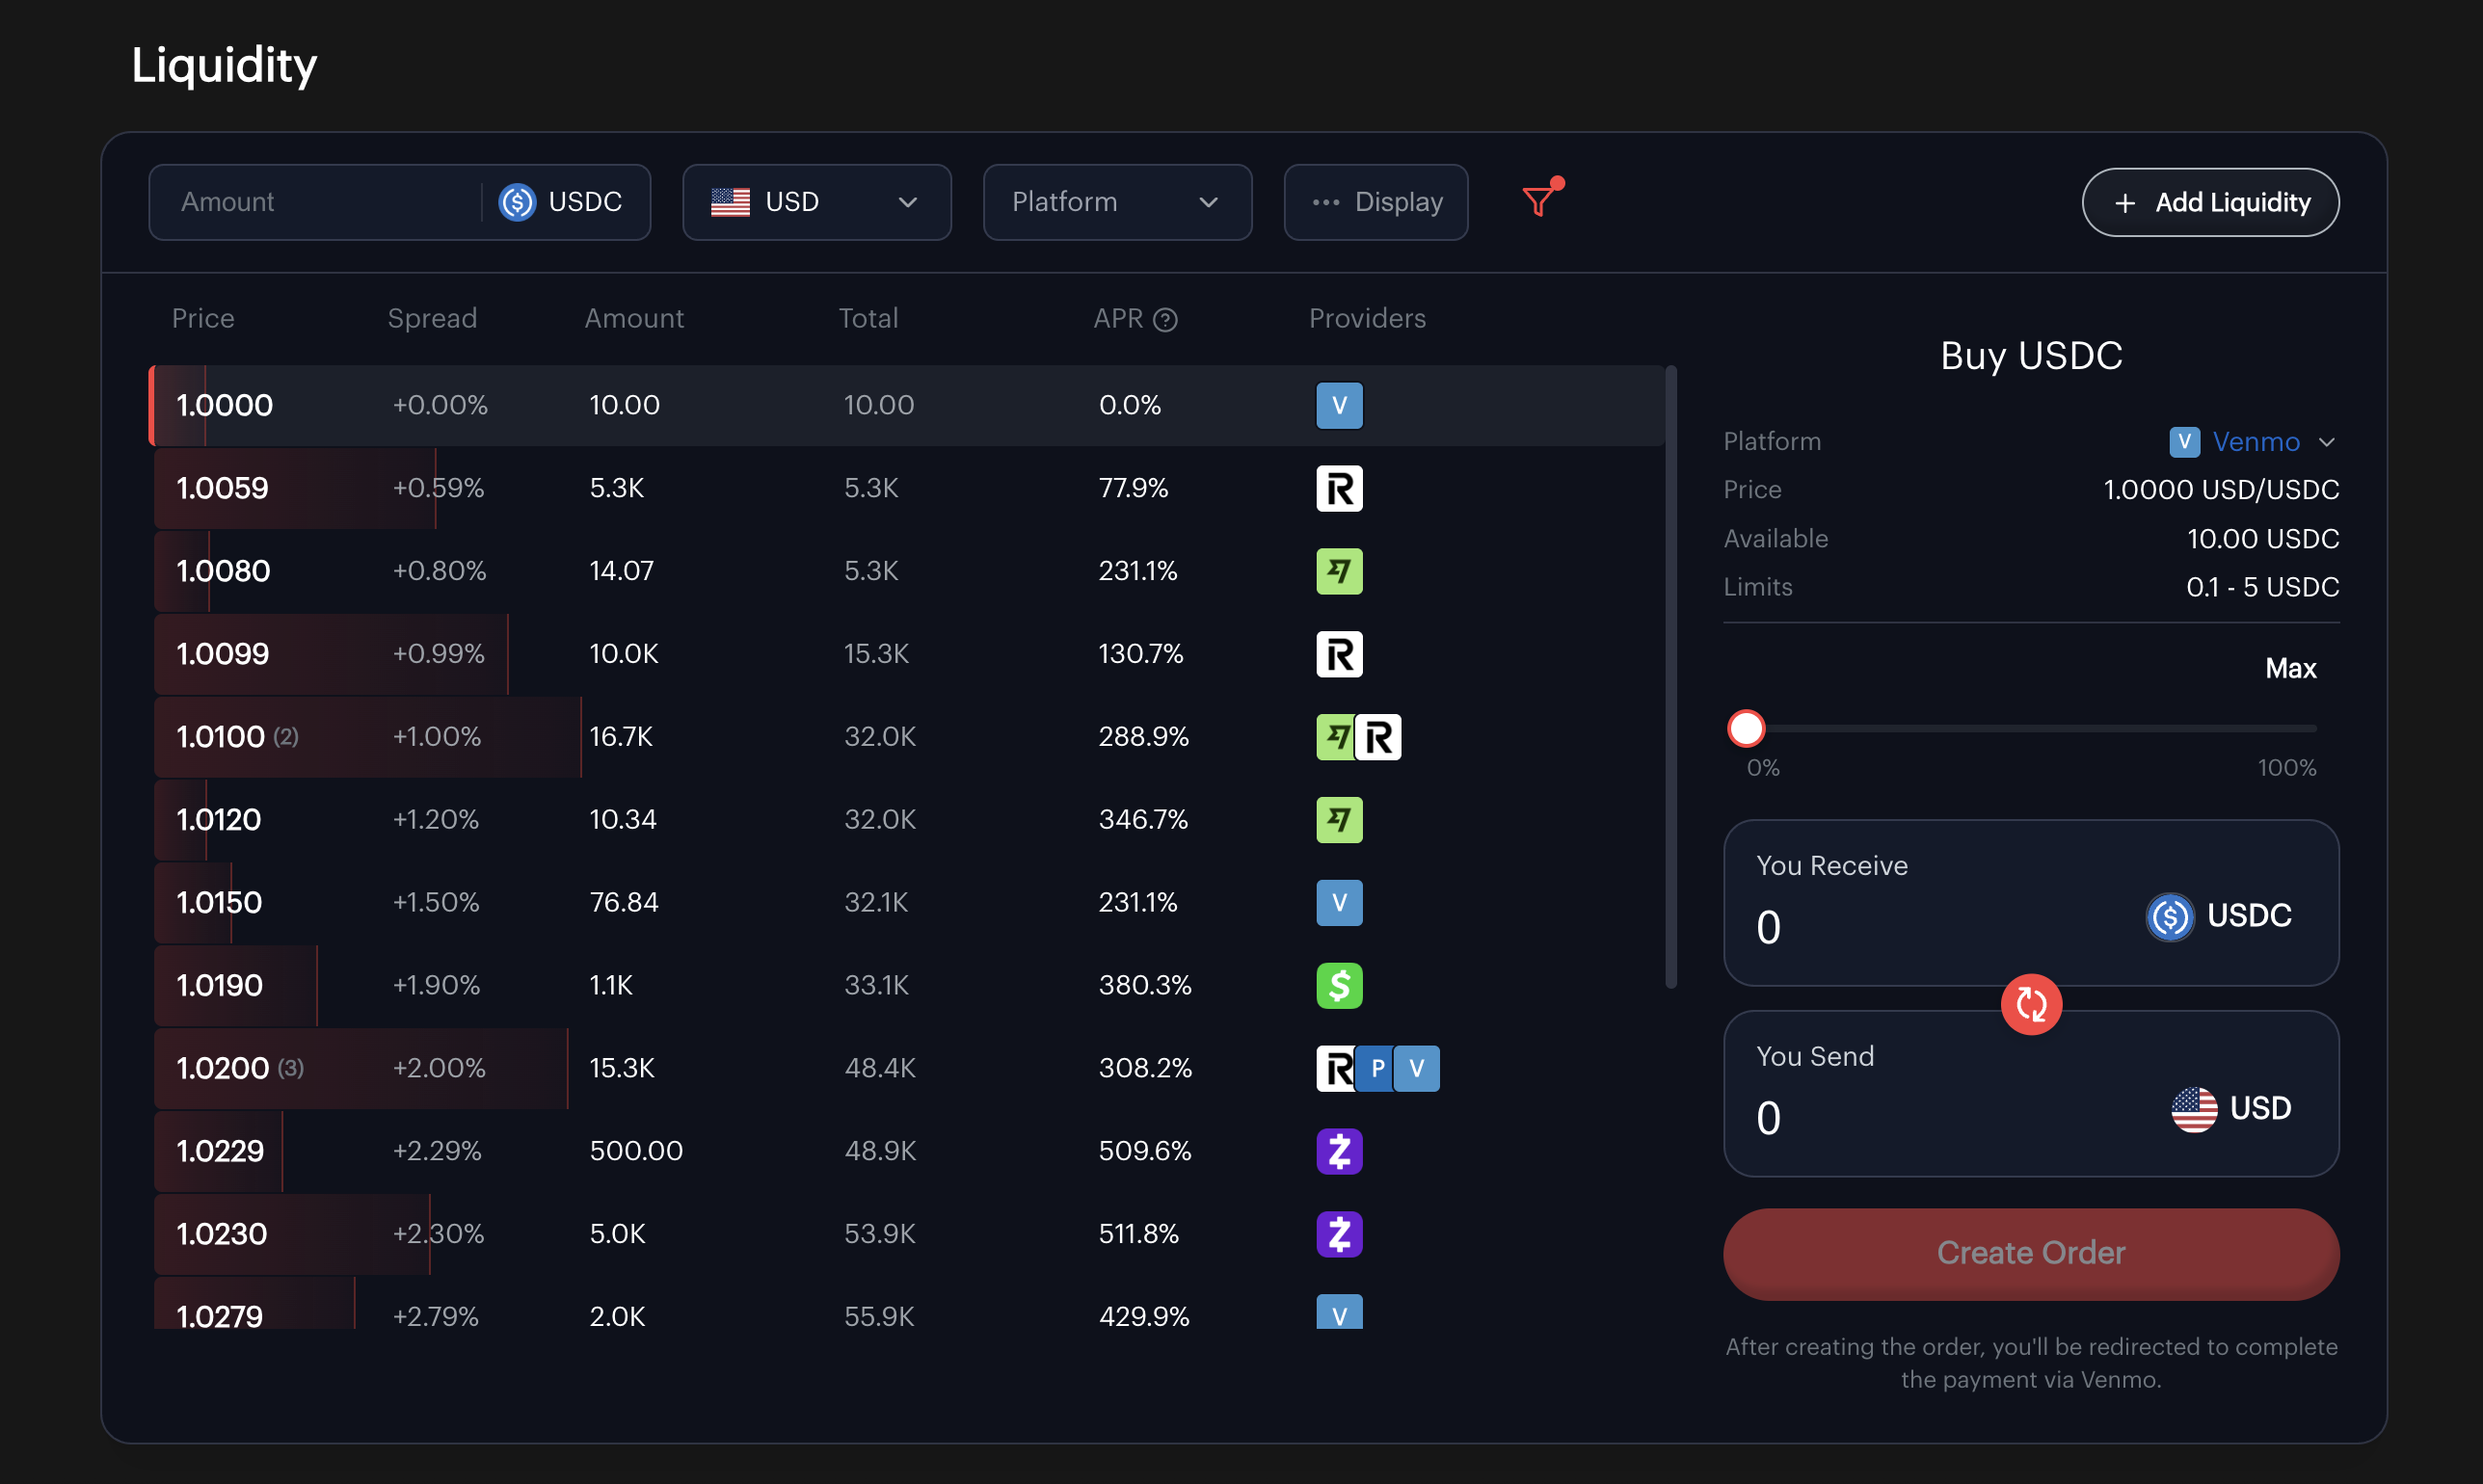Open the Platform filter dropdown
The width and height of the screenshot is (2483, 1484).
(x=1116, y=202)
